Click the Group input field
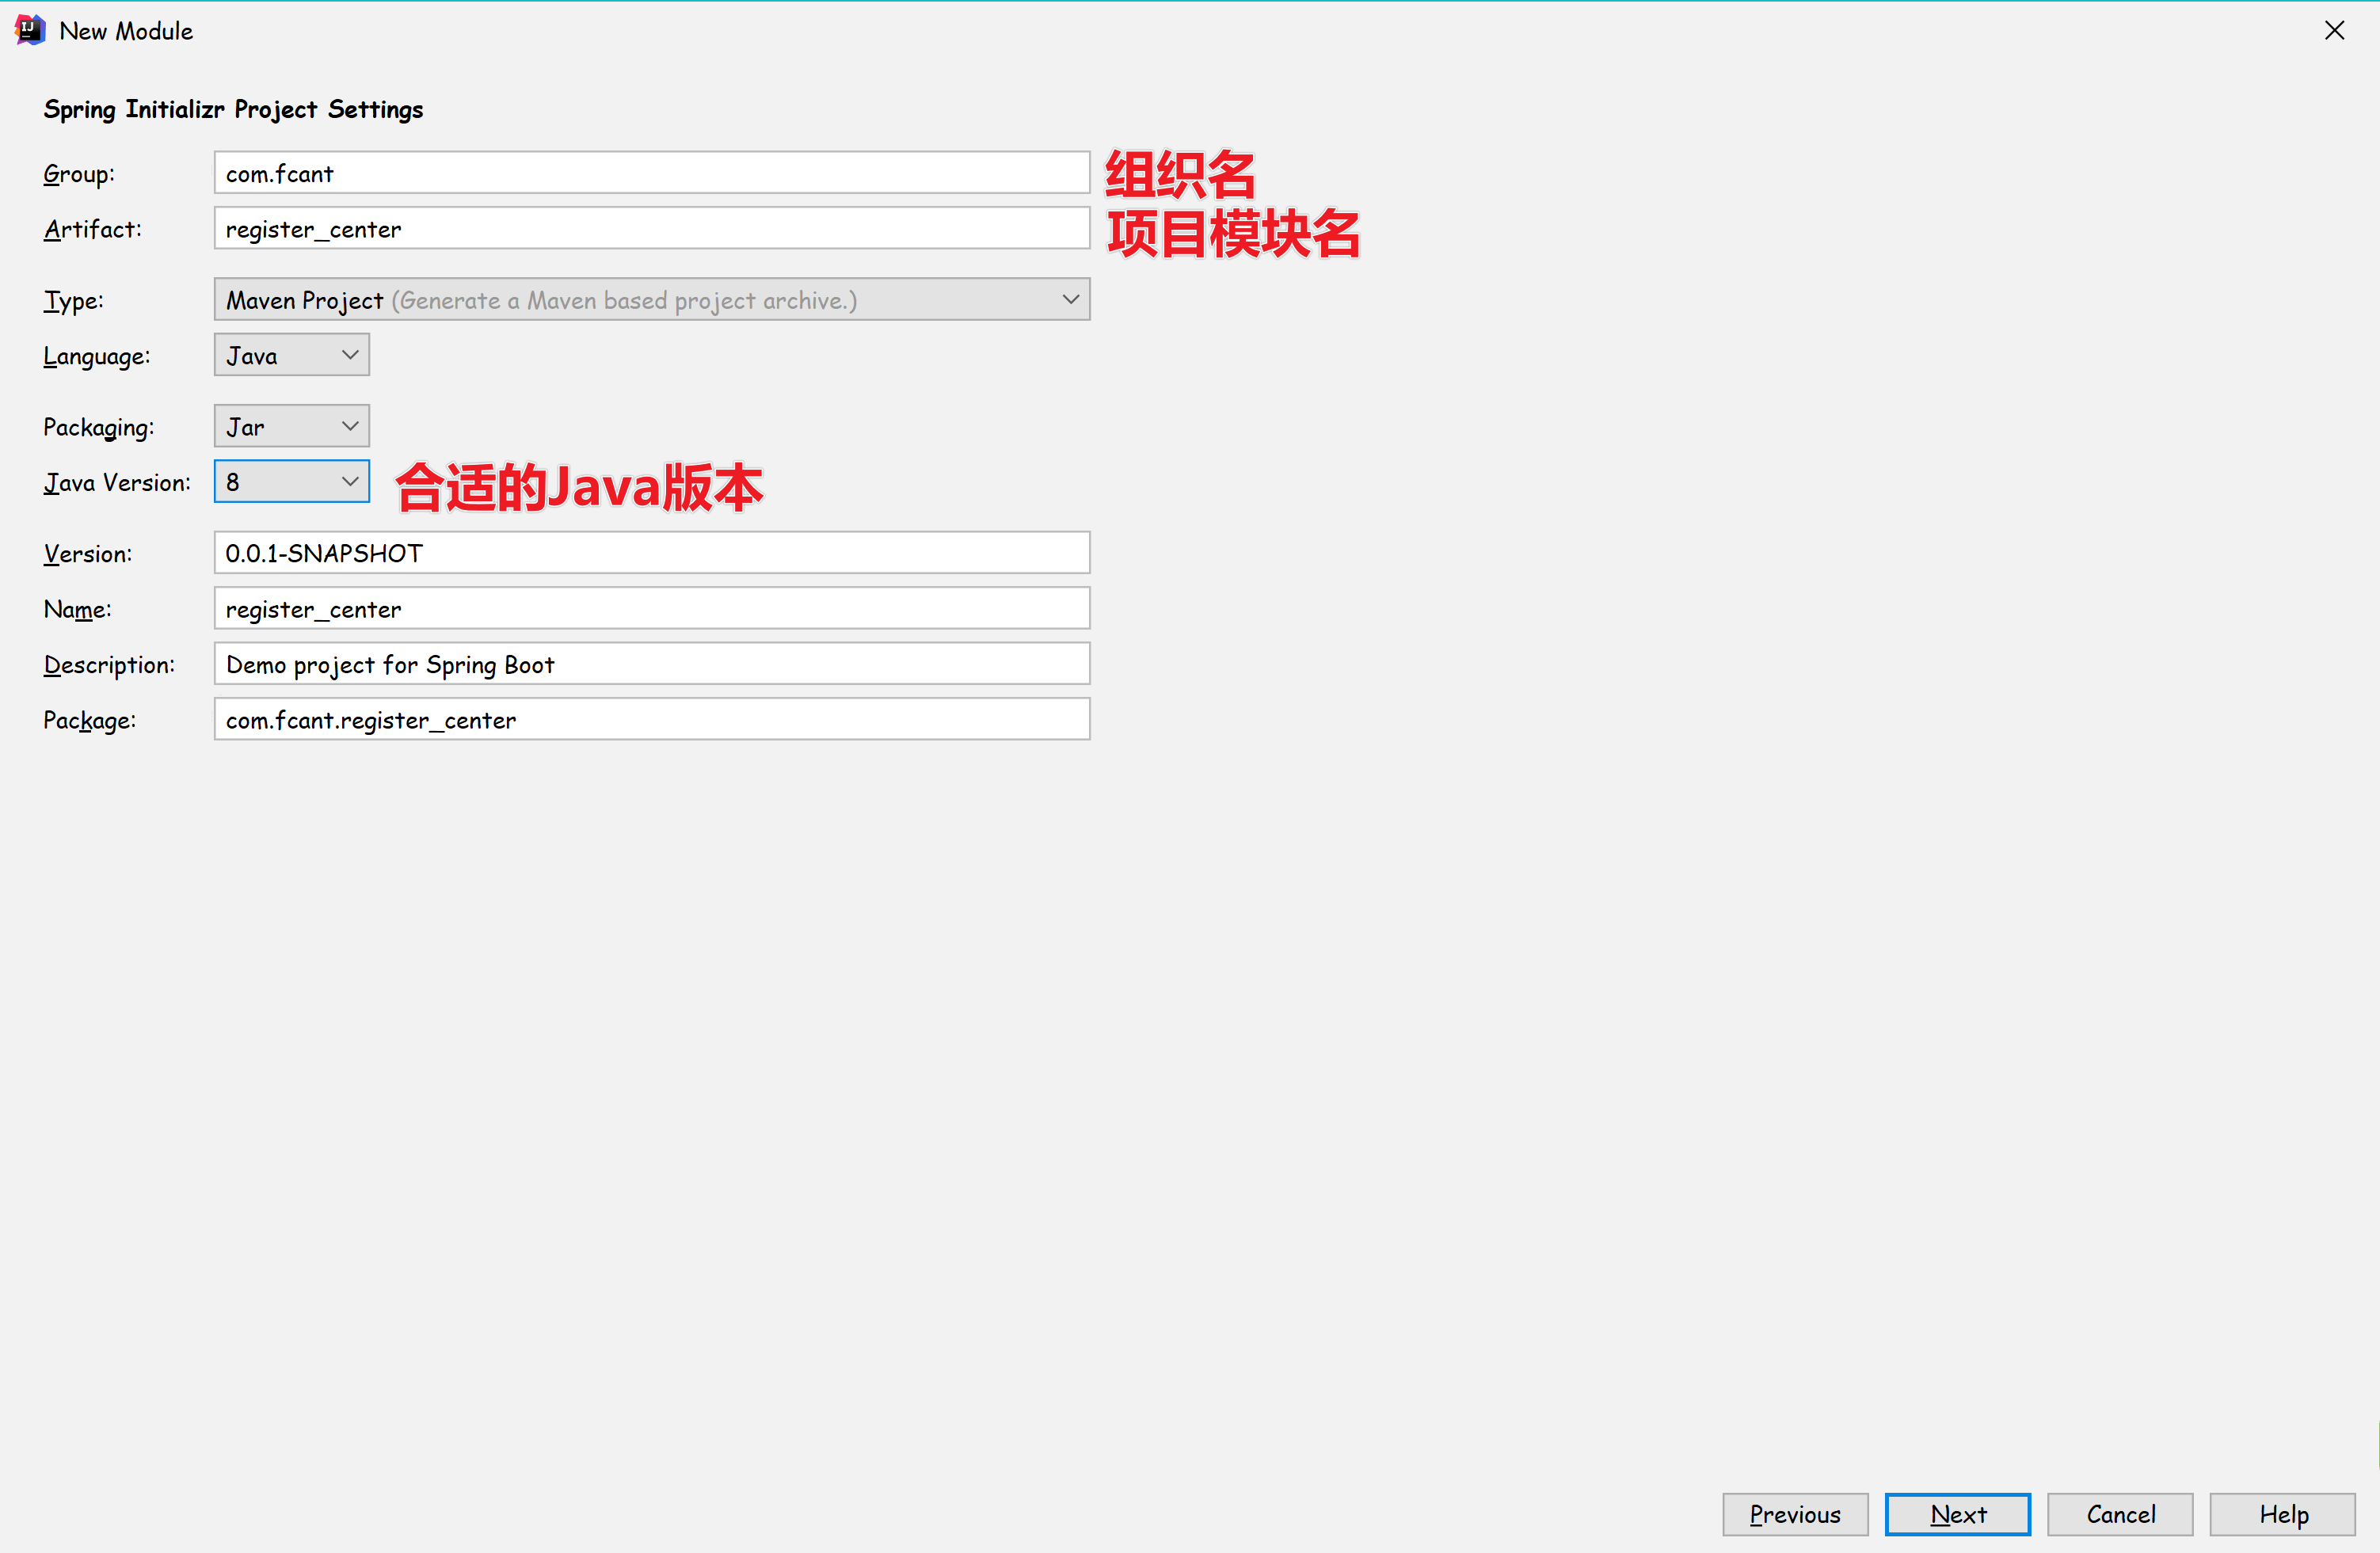This screenshot has width=2380, height=1553. click(650, 173)
